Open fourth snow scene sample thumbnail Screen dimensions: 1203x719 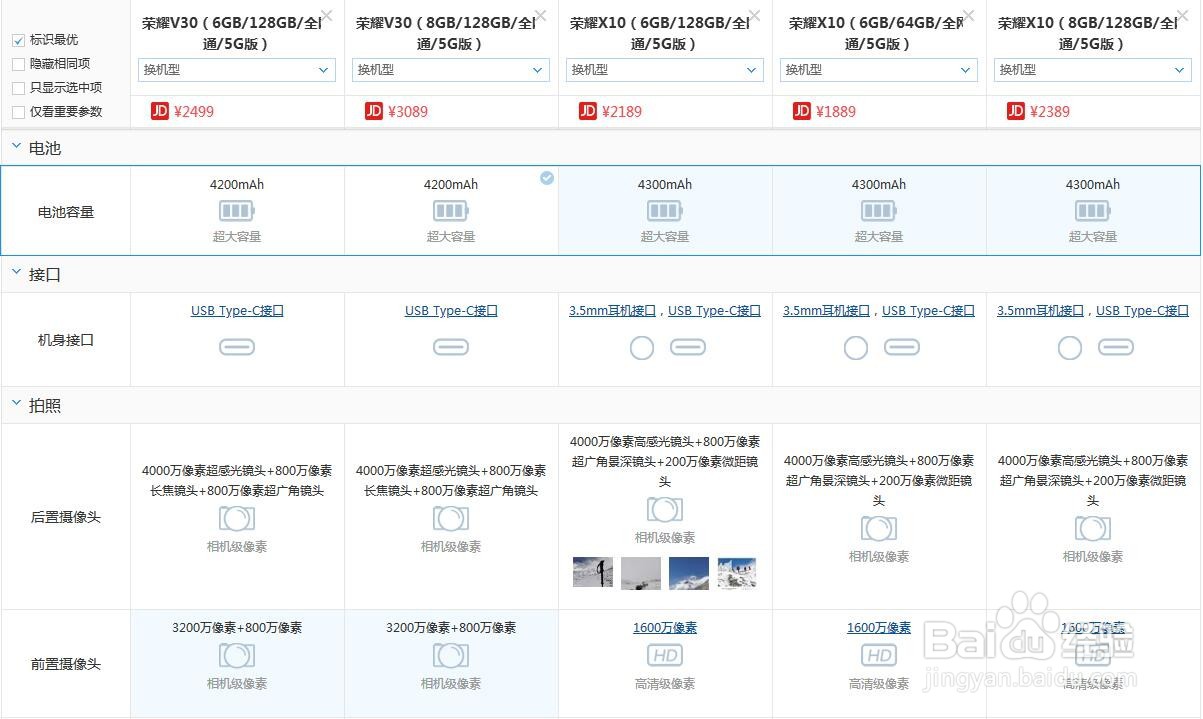(737, 573)
